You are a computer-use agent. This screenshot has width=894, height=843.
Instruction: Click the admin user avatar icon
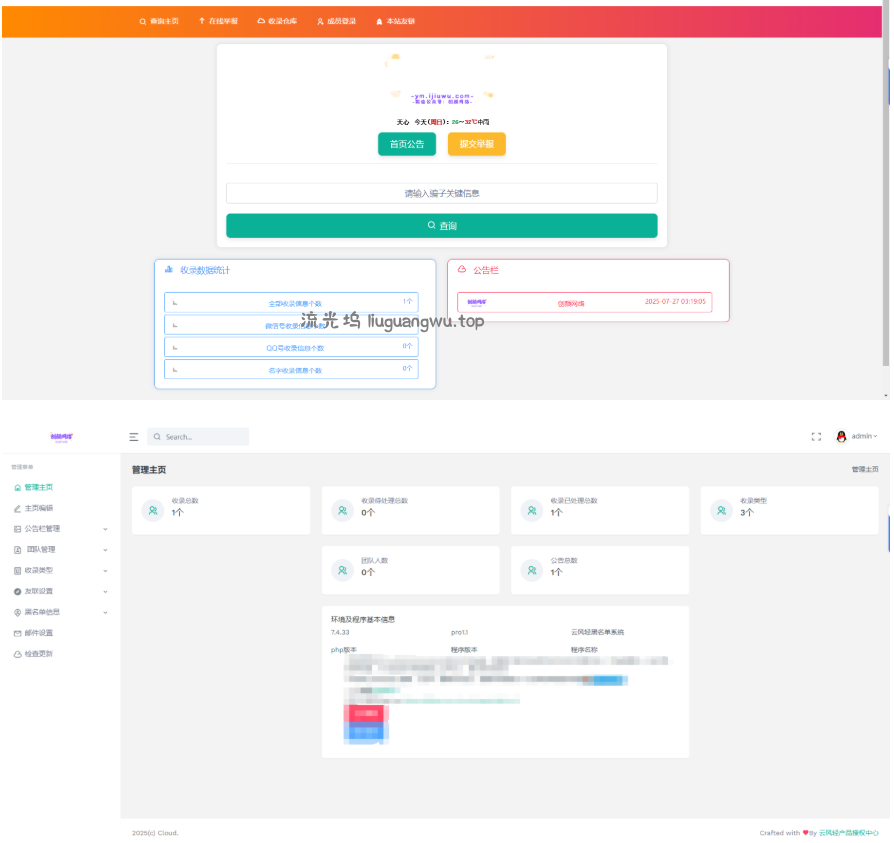tap(841, 437)
